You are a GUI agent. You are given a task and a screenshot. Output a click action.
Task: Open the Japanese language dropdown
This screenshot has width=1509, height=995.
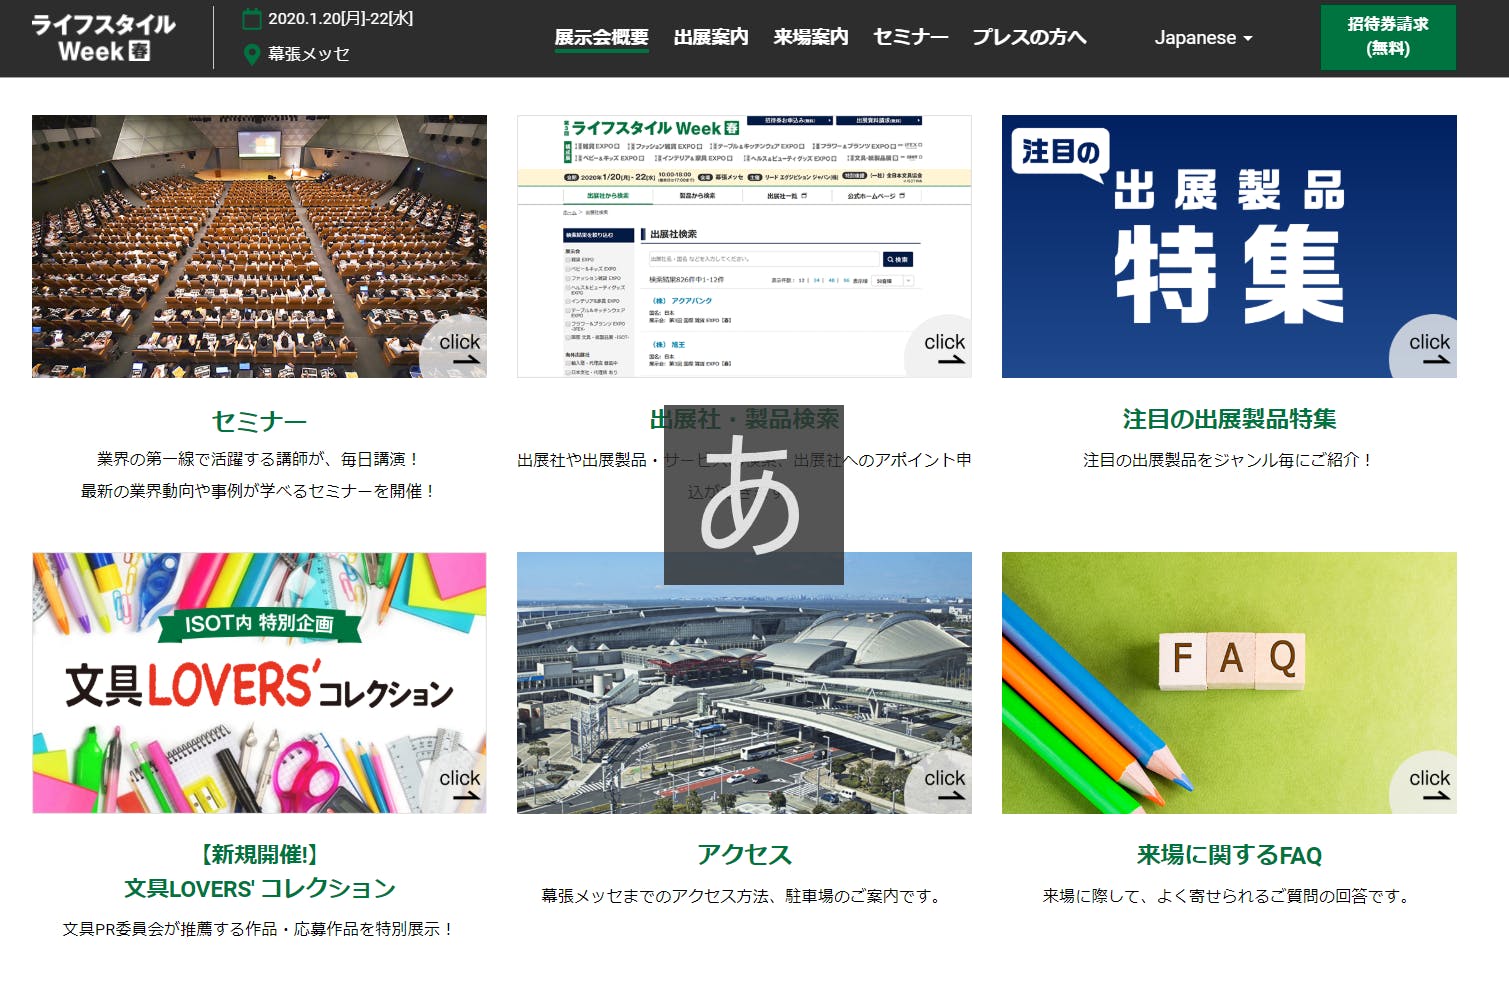(x=1203, y=38)
